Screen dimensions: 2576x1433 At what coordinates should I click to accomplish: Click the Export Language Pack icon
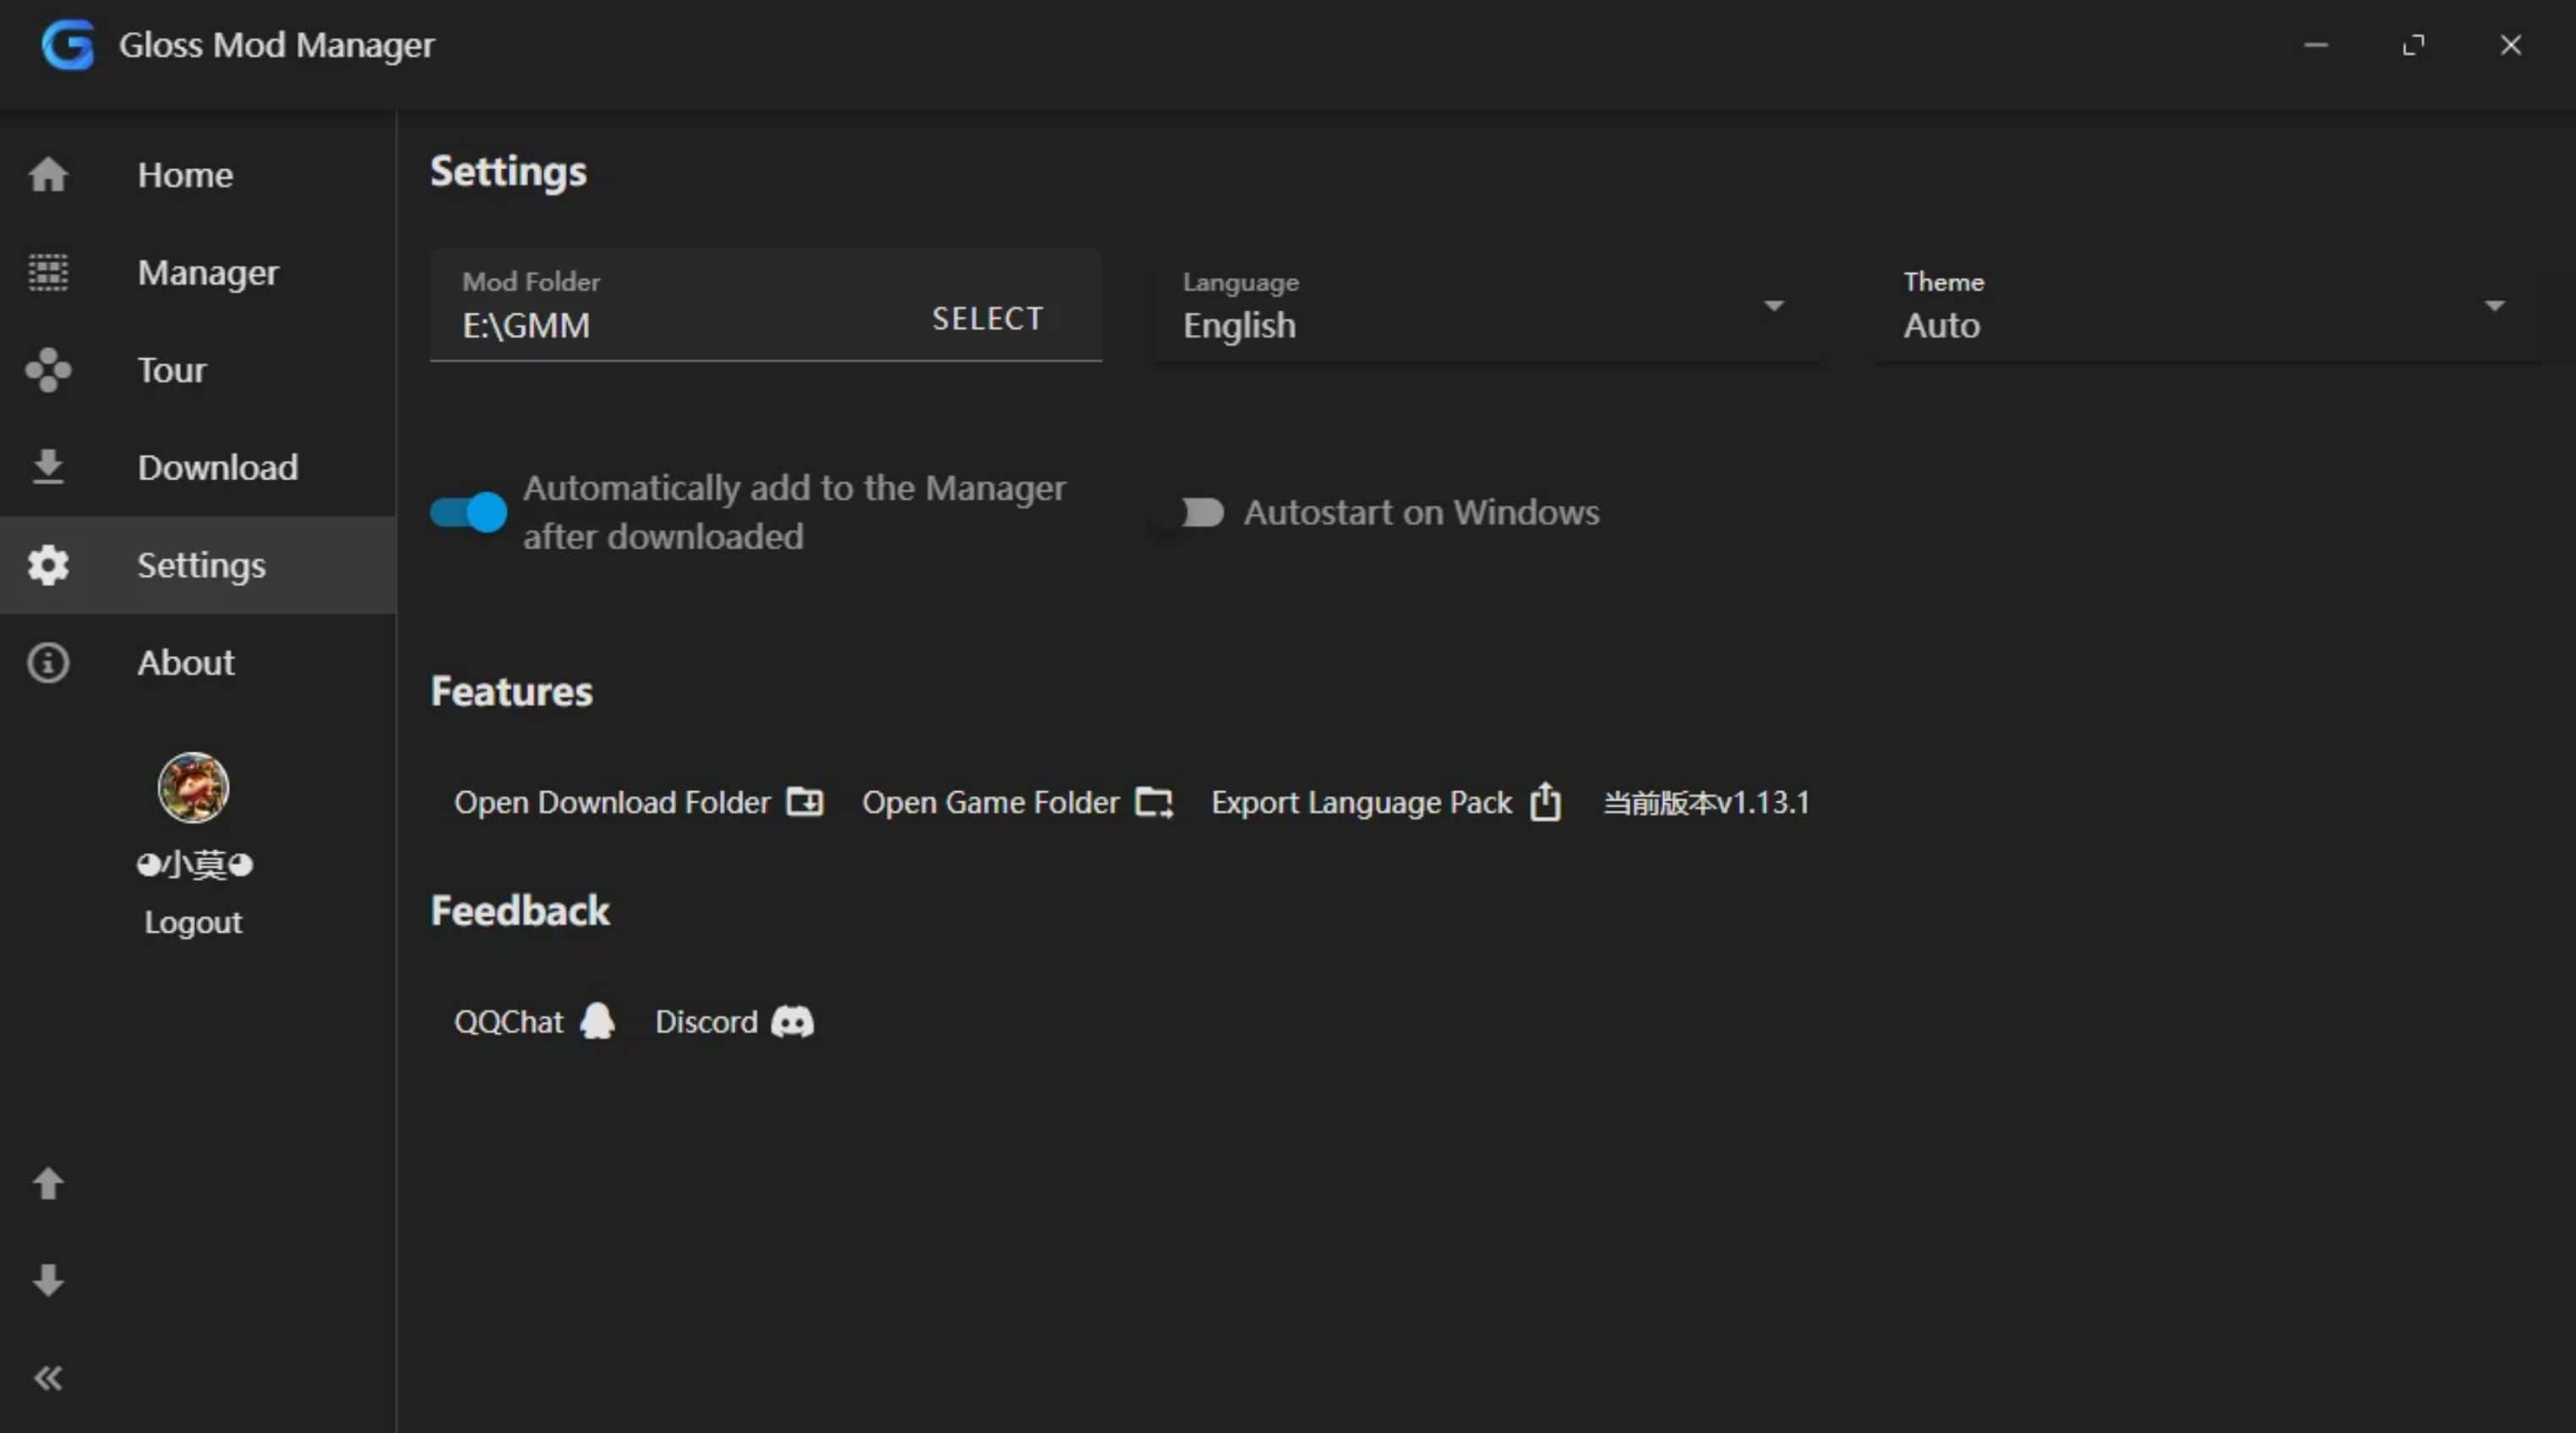(x=1546, y=802)
